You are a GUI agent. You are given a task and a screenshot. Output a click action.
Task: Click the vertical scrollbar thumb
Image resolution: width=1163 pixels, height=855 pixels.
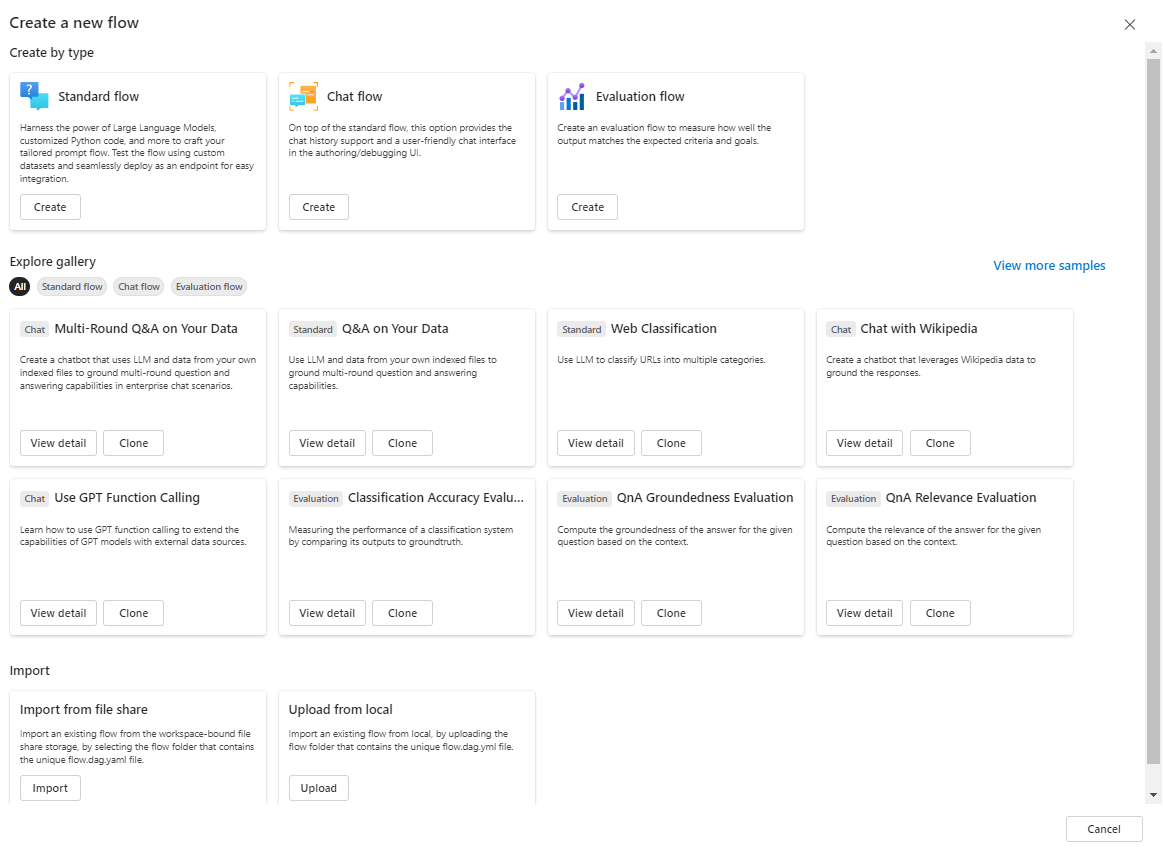coord(1153,412)
